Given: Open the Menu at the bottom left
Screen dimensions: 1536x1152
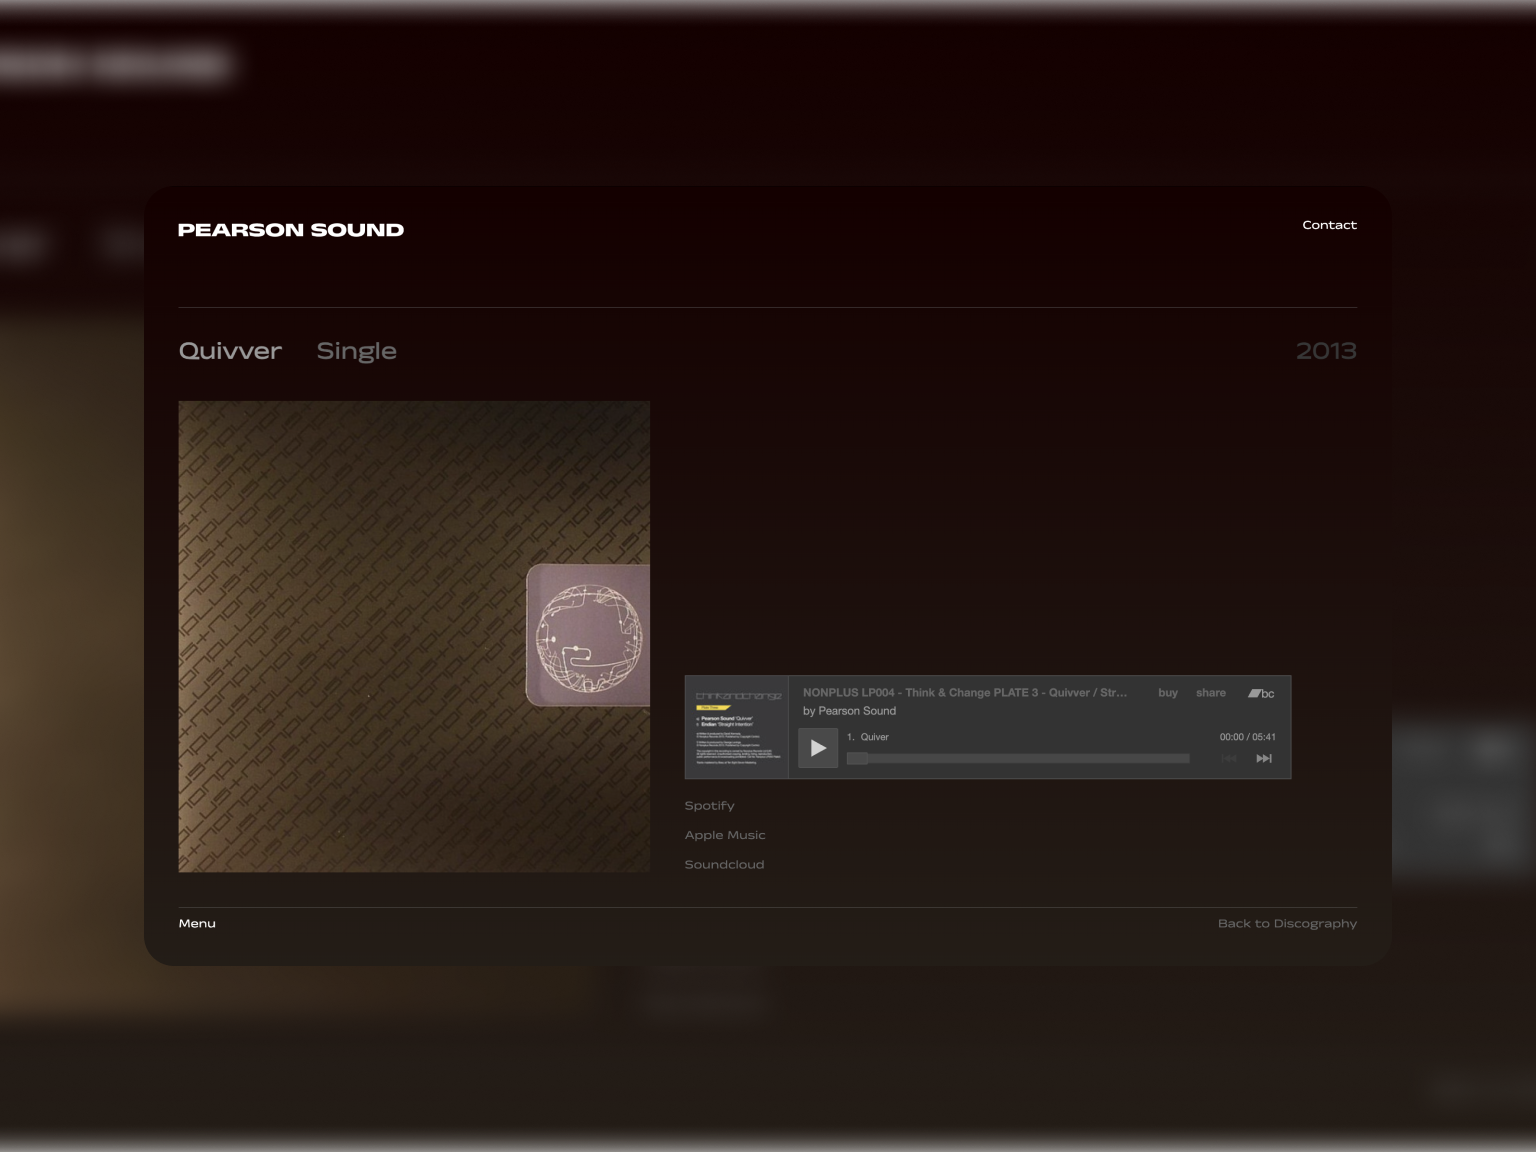Looking at the screenshot, I should (x=197, y=924).
